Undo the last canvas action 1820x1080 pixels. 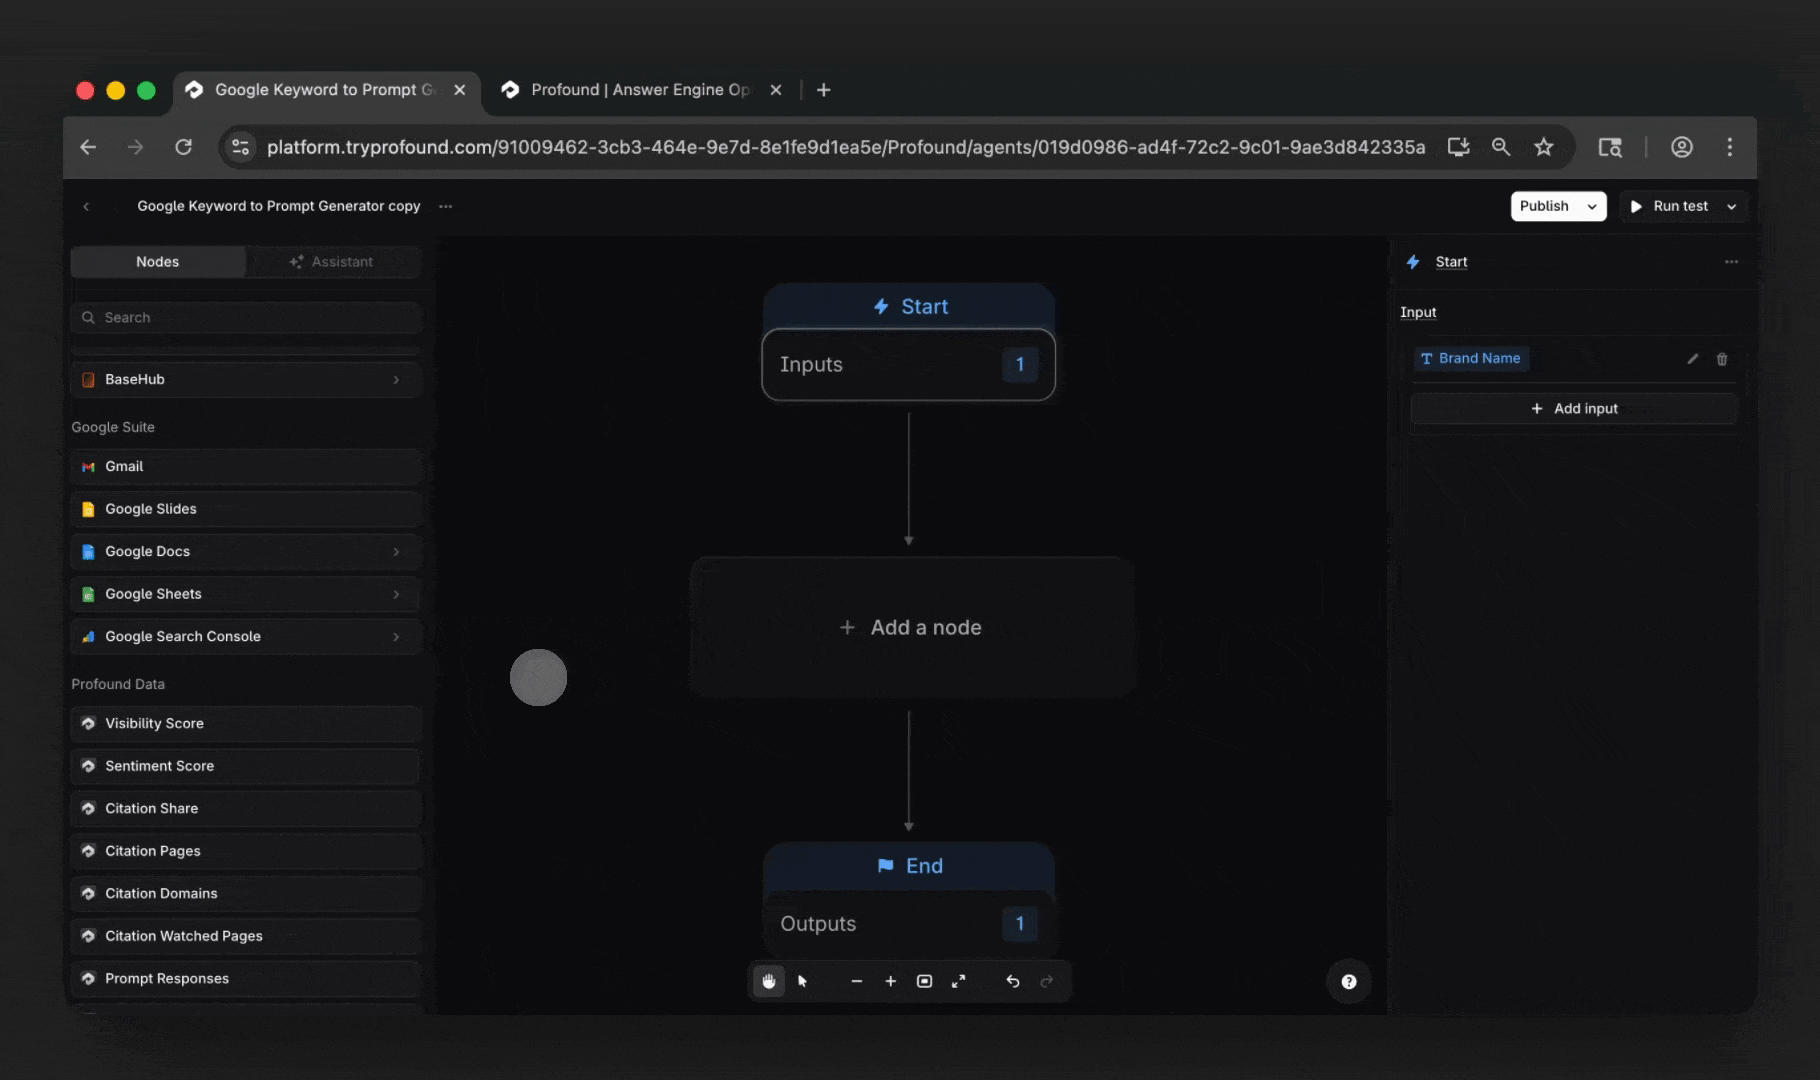click(1012, 981)
